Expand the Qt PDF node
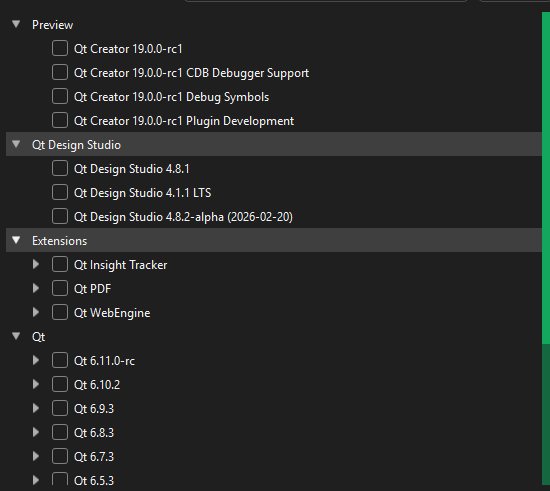This screenshot has height=491, width=550. point(36,289)
